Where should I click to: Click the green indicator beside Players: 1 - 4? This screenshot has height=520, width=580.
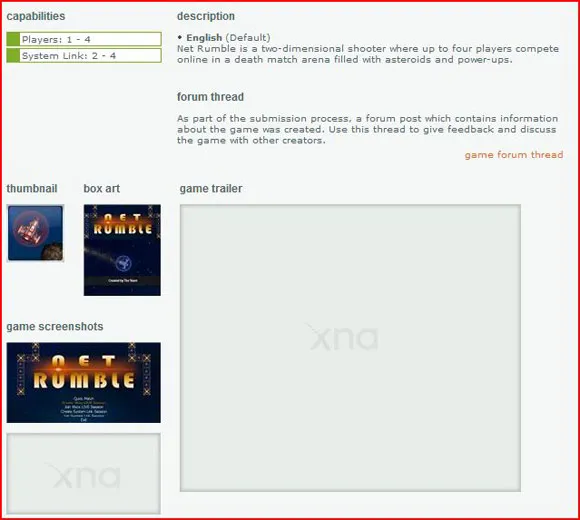(13, 39)
